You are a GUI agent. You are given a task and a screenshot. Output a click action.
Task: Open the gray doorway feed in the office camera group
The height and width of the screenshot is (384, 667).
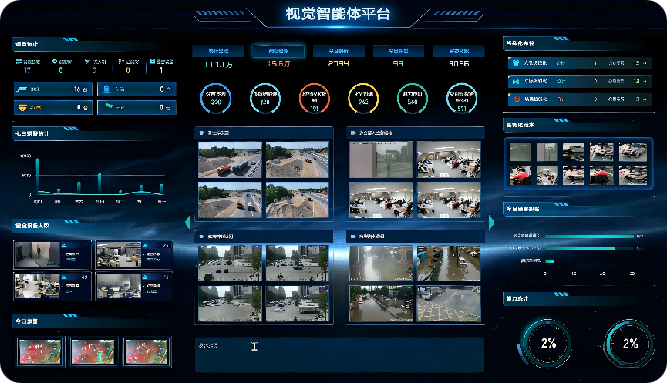(381, 159)
